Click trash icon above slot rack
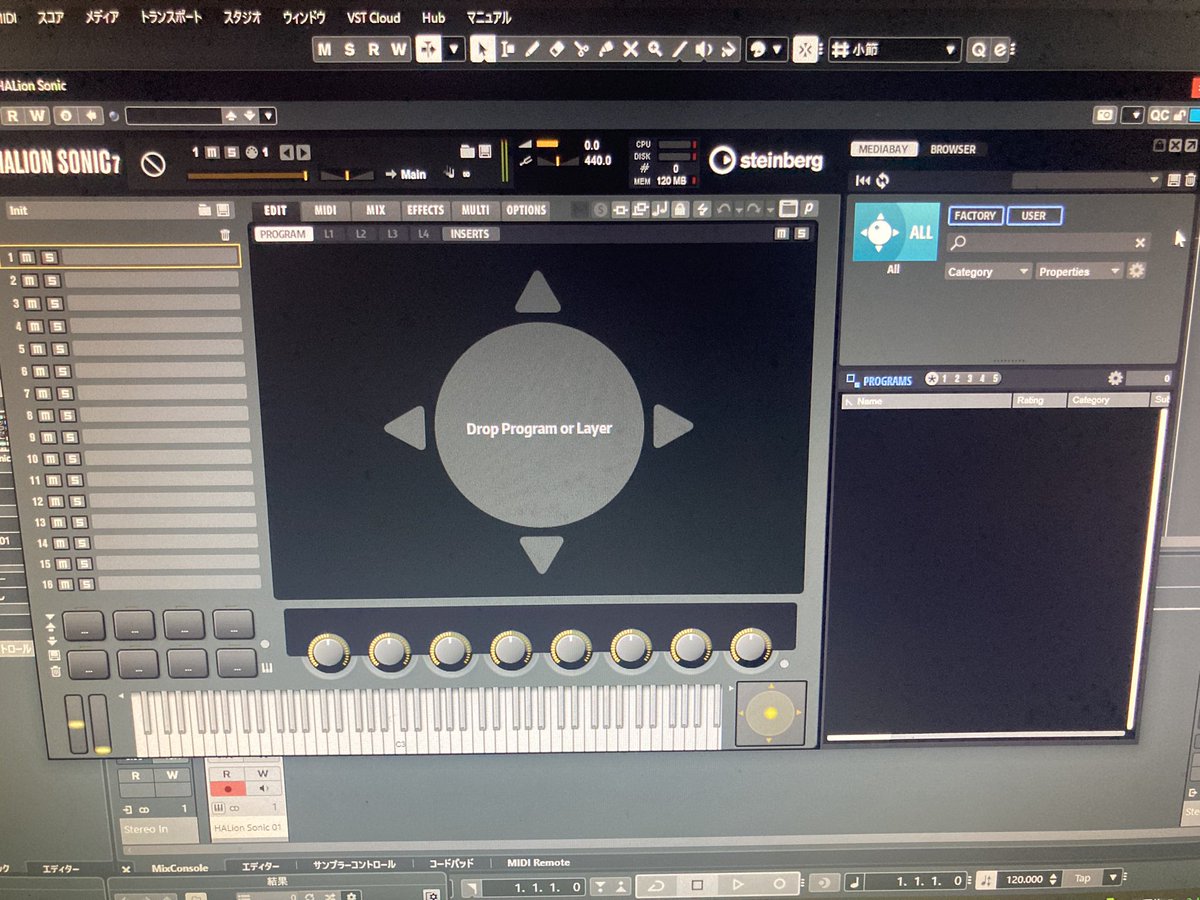1200x900 pixels. tap(225, 234)
